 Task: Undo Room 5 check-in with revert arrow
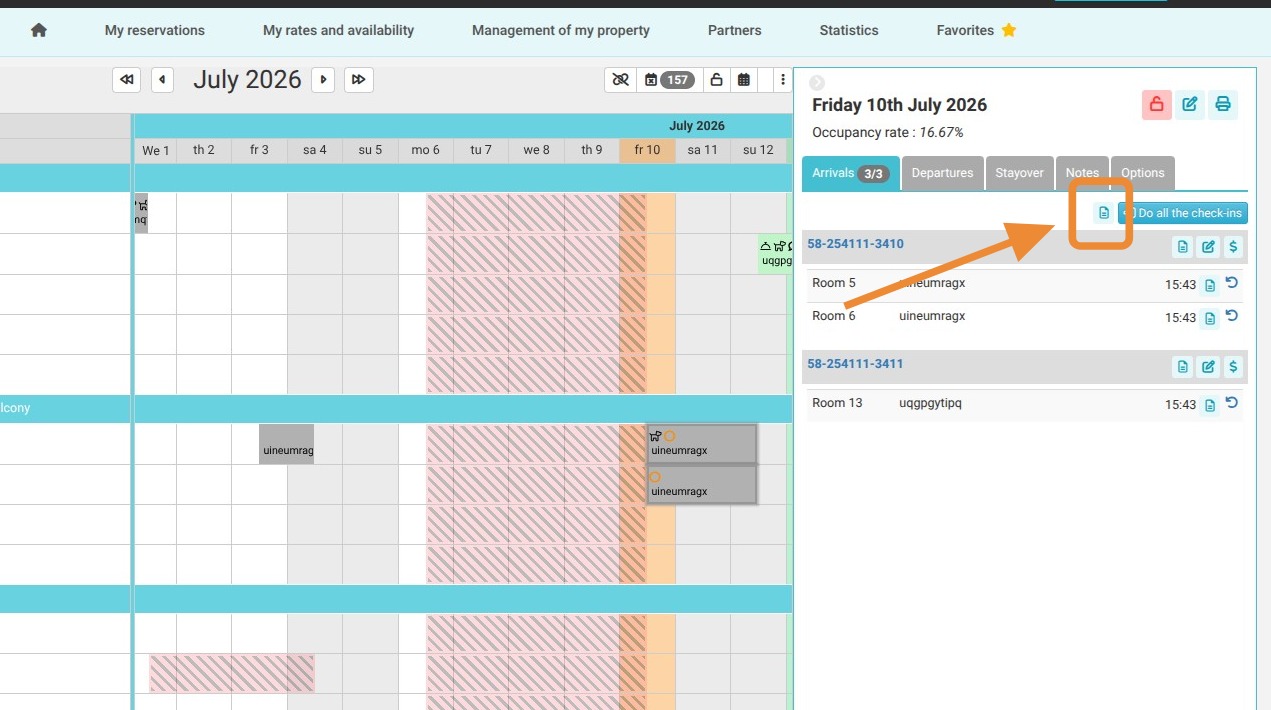(1232, 284)
